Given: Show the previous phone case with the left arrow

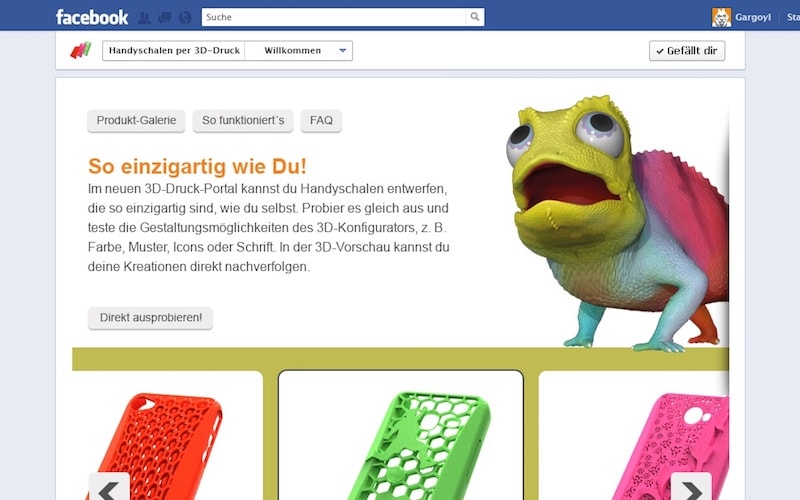Looking at the screenshot, I should (x=109, y=489).
